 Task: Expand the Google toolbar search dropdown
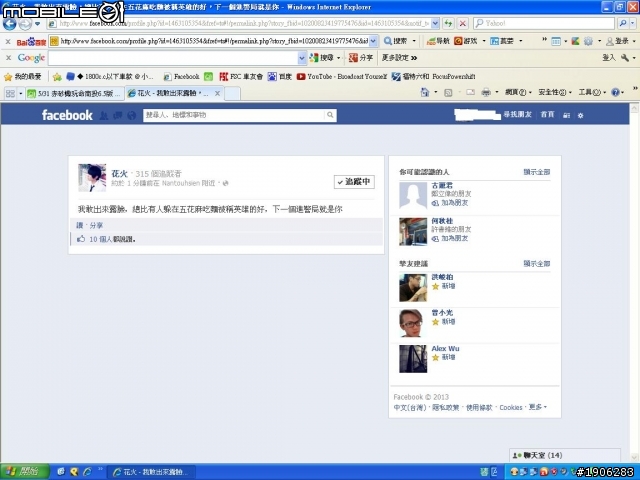[x=302, y=58]
